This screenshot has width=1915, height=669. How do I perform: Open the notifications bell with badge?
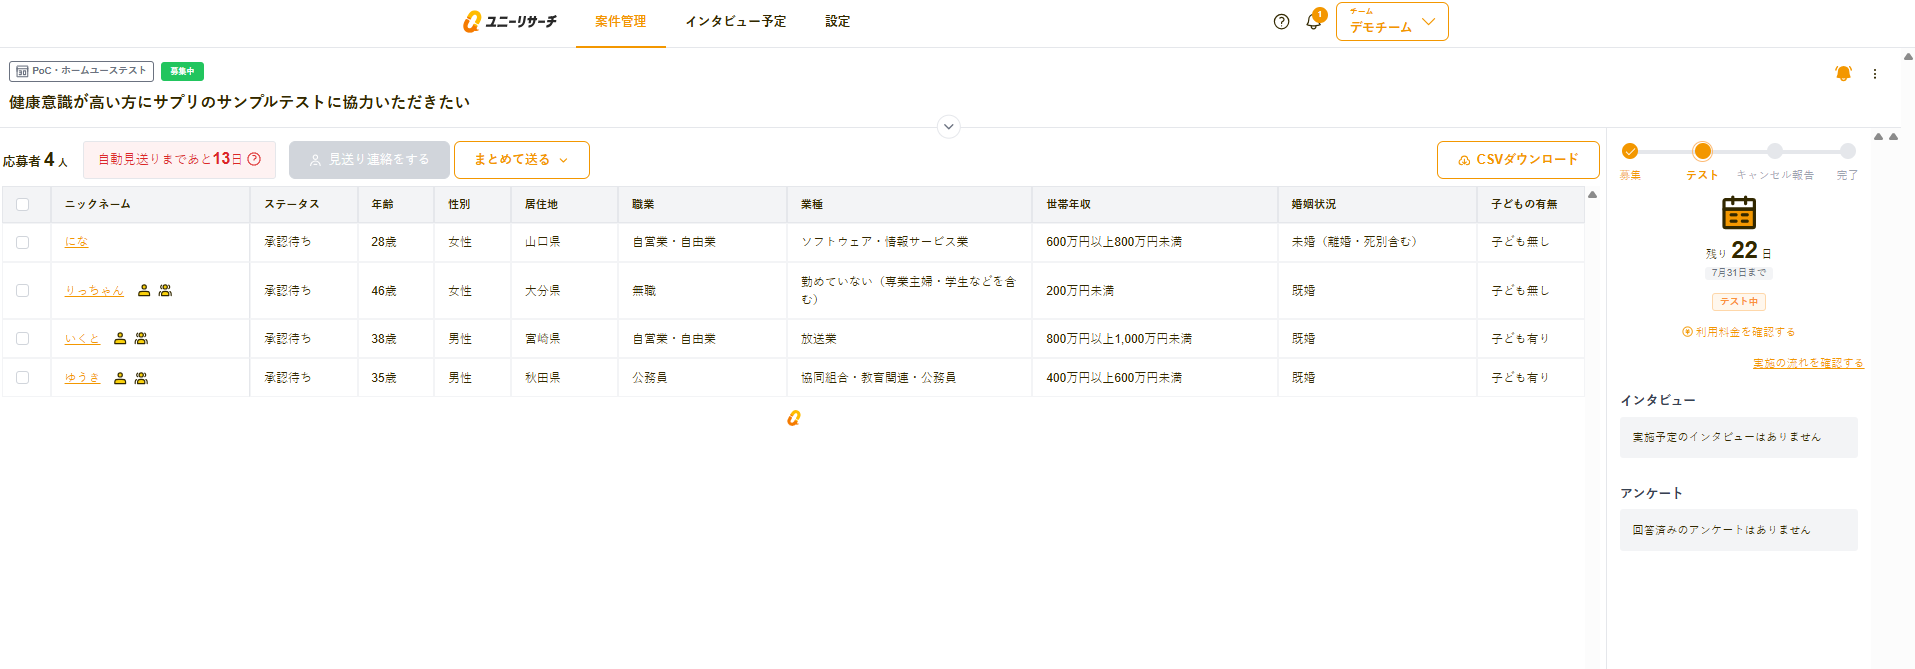pyautogui.click(x=1314, y=22)
